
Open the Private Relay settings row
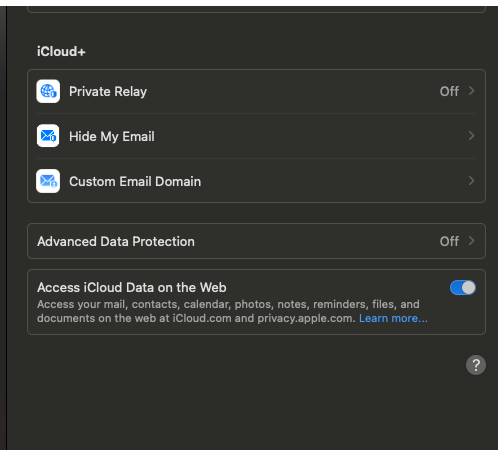(x=256, y=91)
